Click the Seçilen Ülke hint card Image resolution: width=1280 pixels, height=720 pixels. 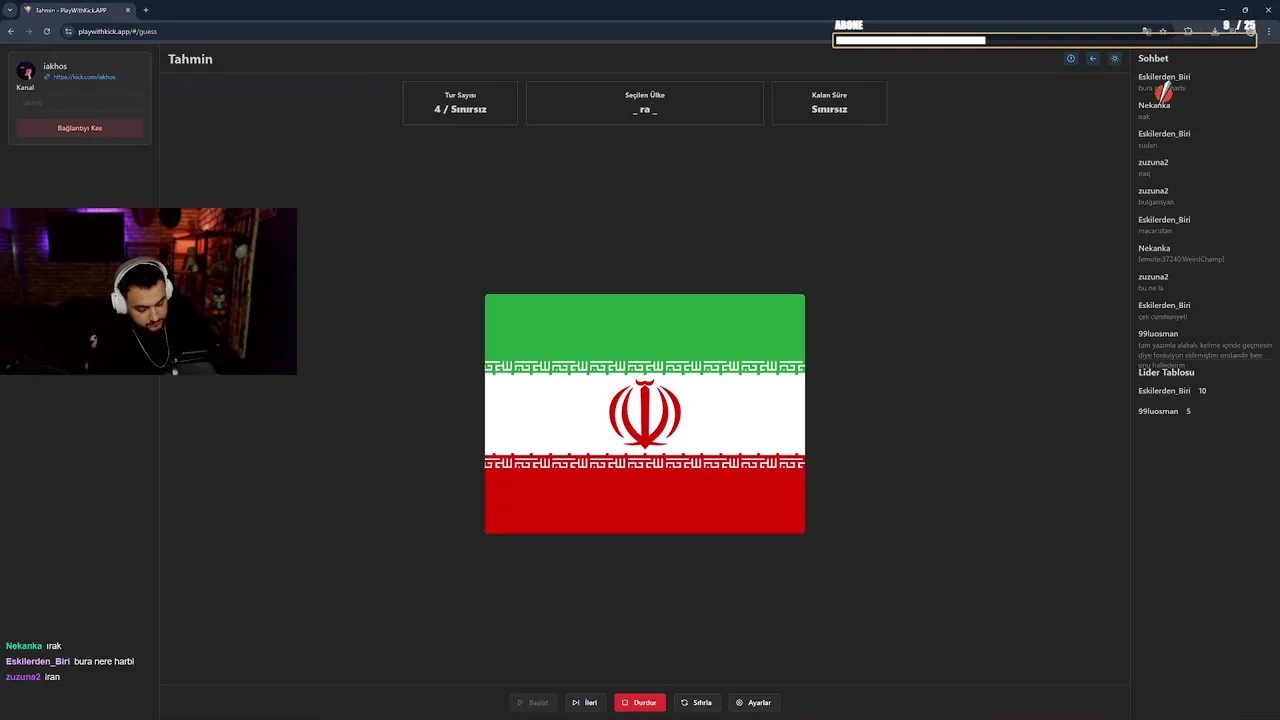644,103
